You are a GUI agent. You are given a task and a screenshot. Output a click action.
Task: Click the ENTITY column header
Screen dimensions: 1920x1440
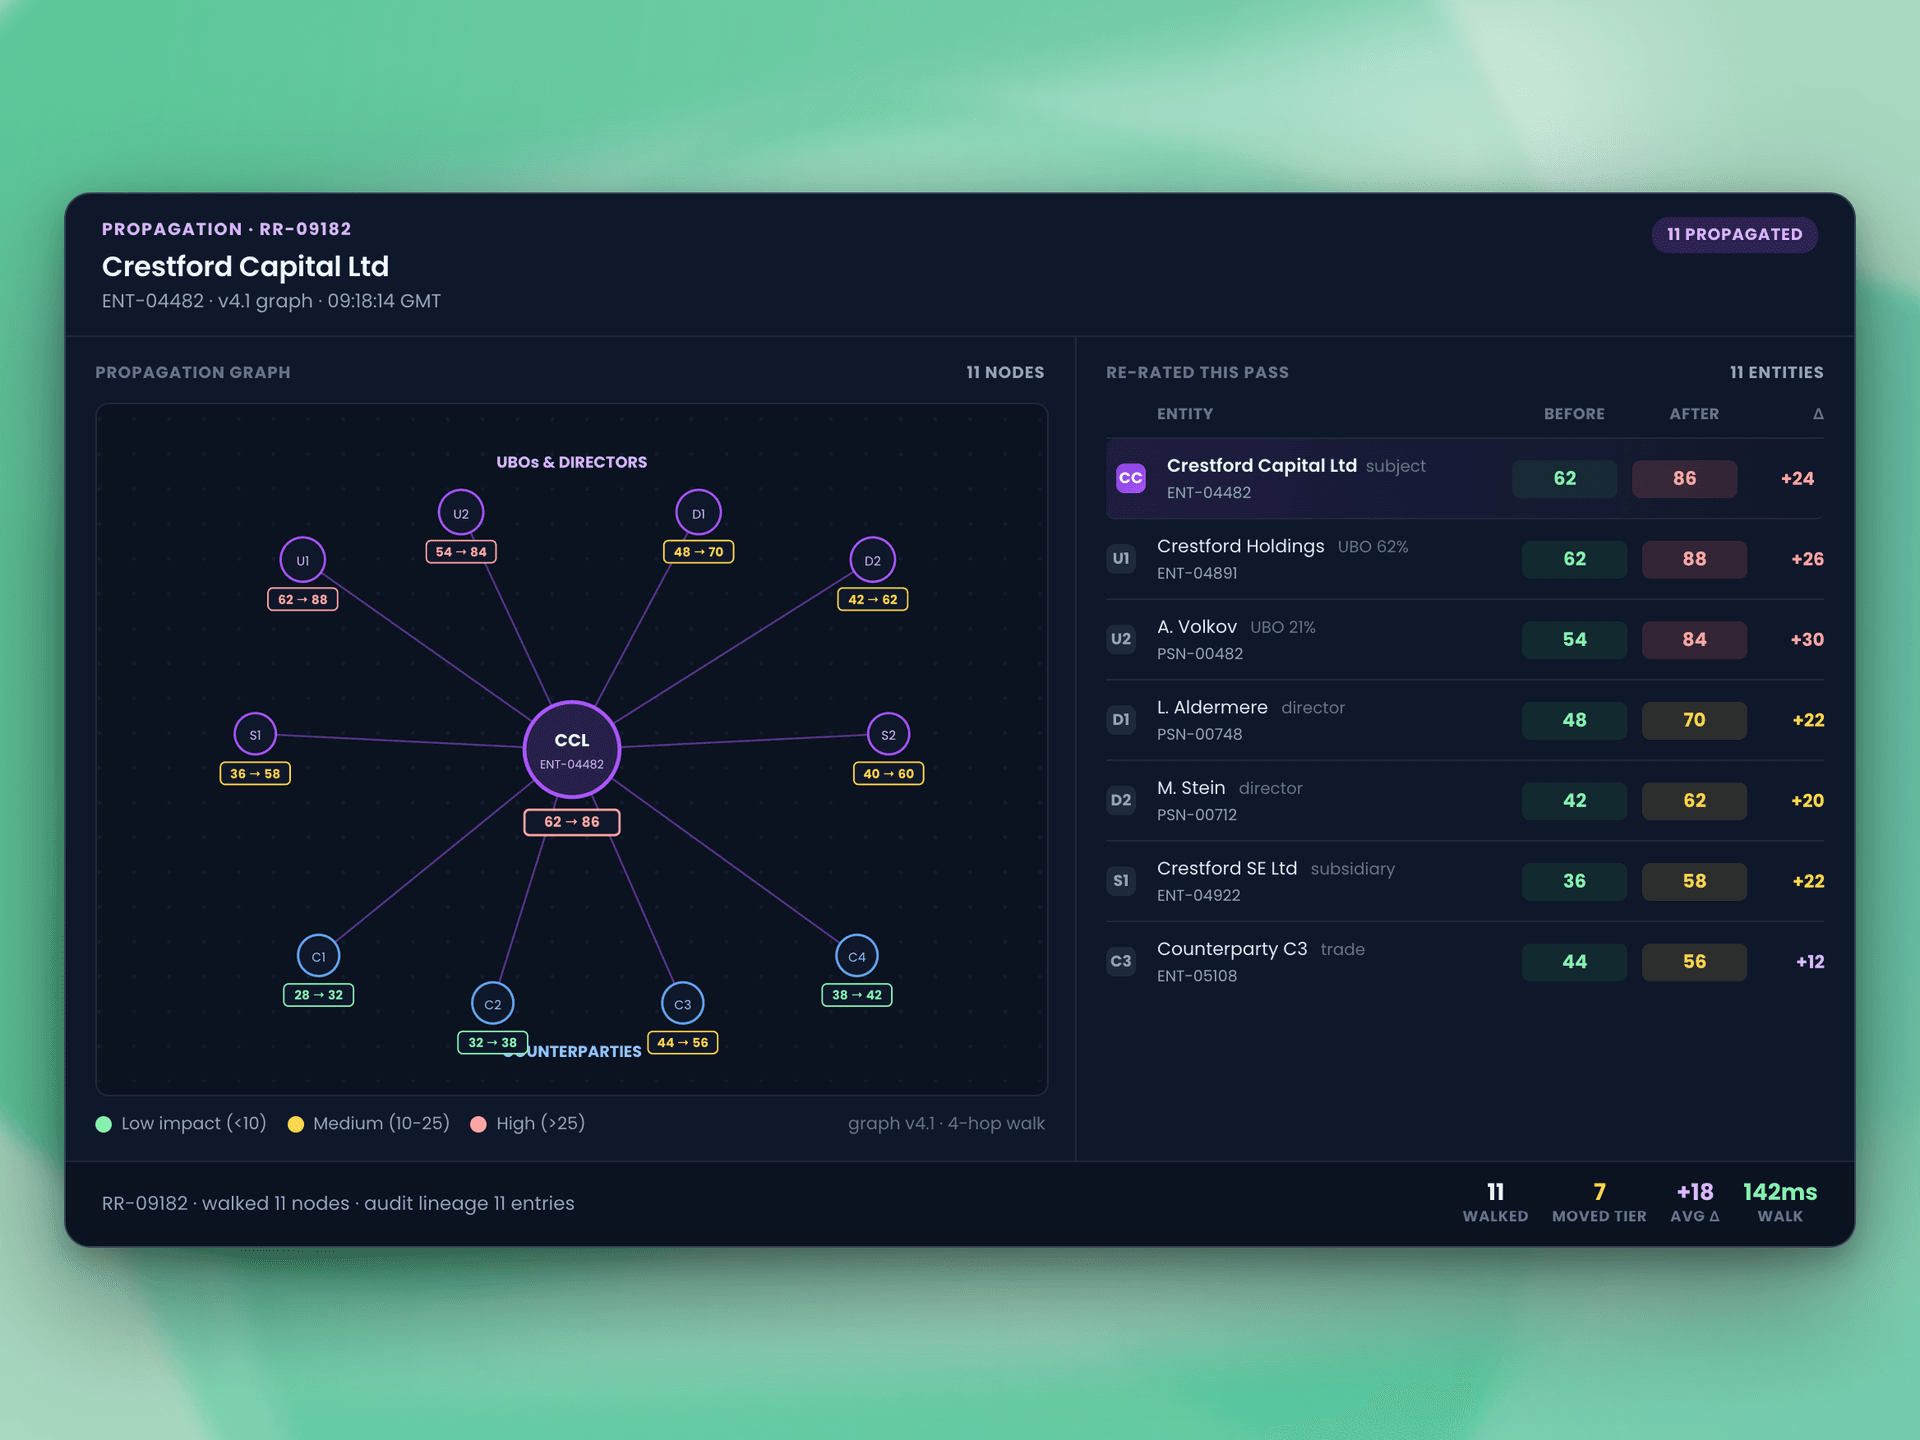click(1185, 414)
